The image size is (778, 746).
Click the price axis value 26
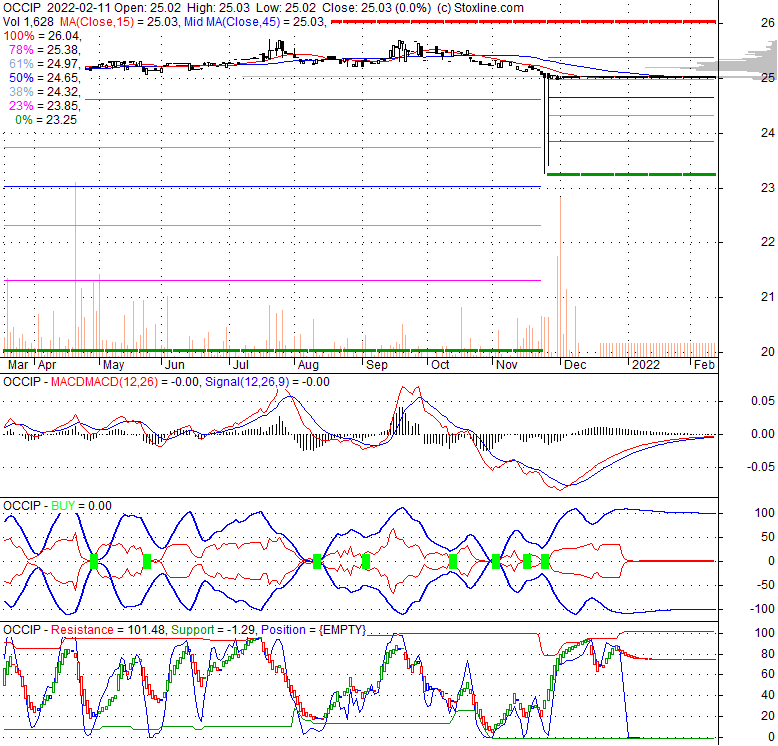pyautogui.click(x=768, y=23)
